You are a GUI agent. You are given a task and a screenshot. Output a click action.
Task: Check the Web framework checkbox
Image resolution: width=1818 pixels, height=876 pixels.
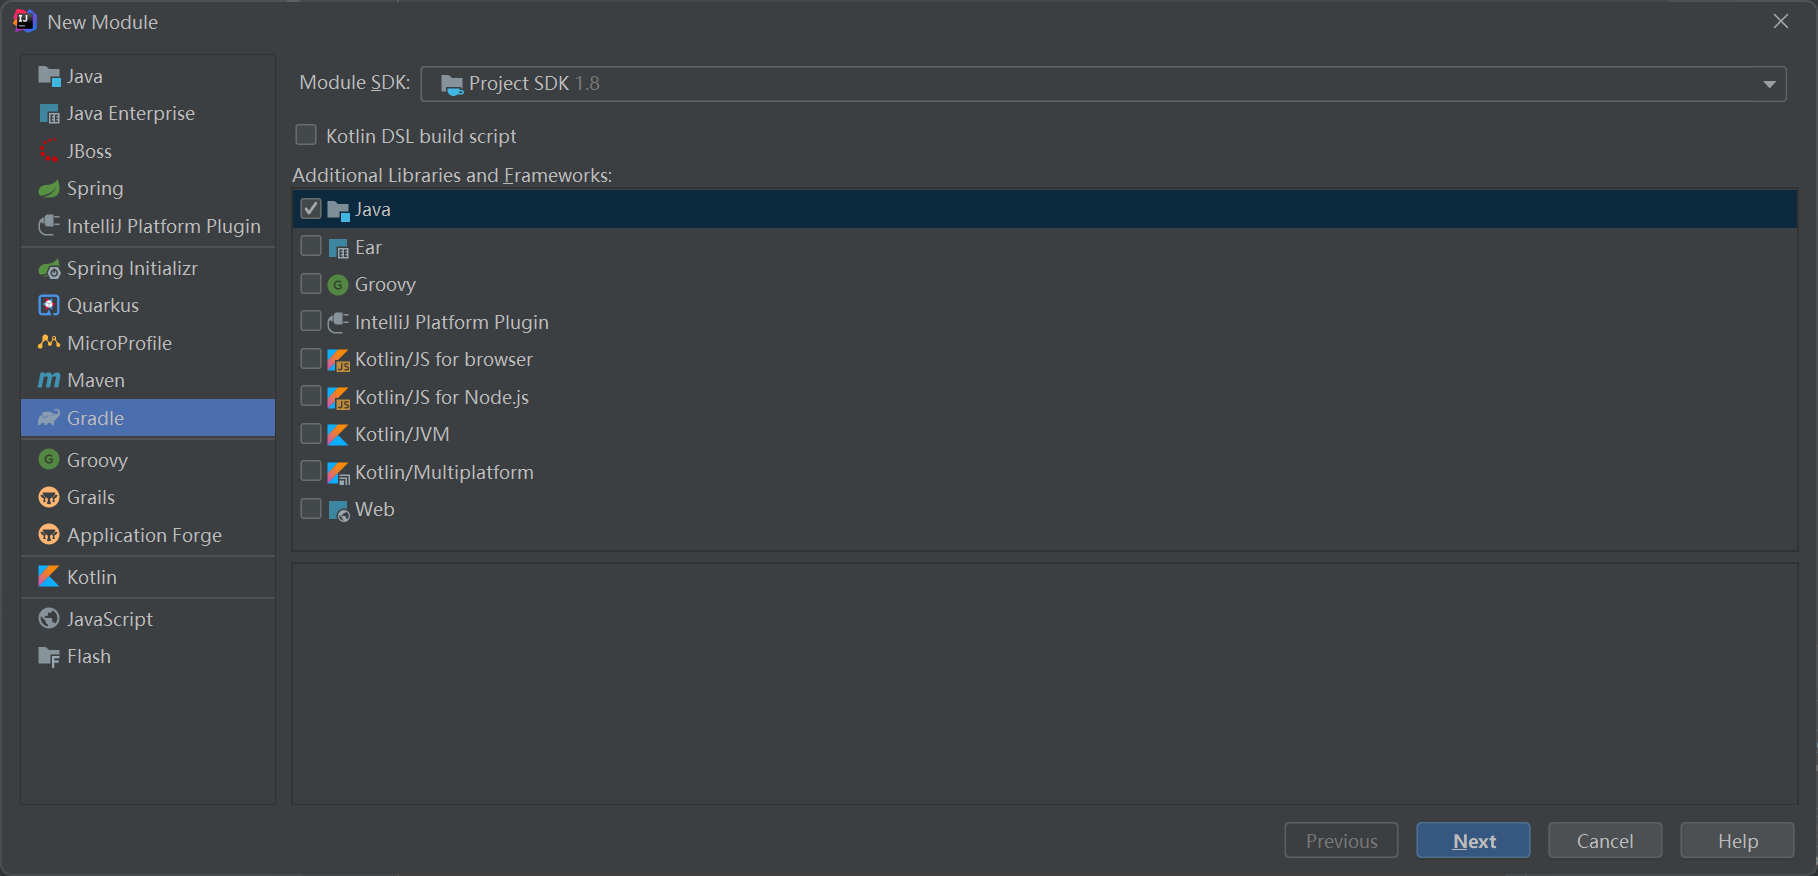(x=311, y=508)
